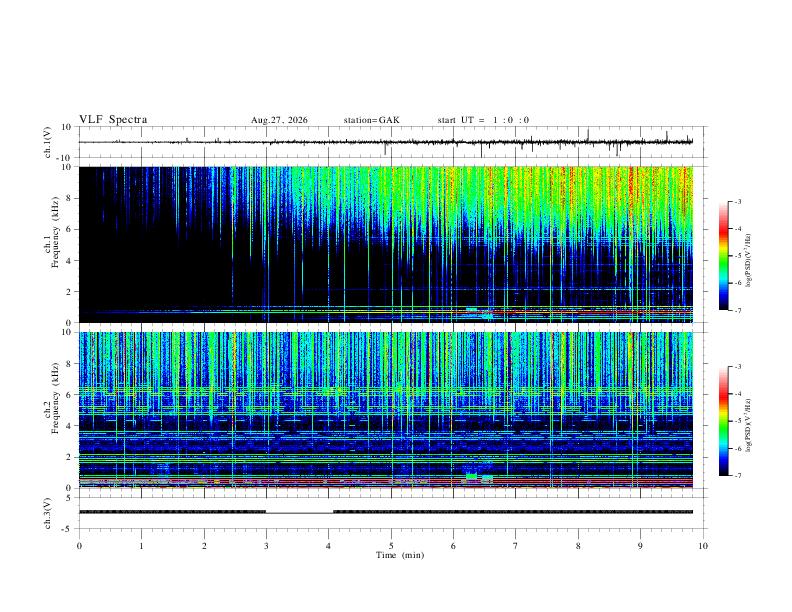Click the 5 minute tick on time axis
Viewport: 792px width, 612px height.
(x=391, y=546)
